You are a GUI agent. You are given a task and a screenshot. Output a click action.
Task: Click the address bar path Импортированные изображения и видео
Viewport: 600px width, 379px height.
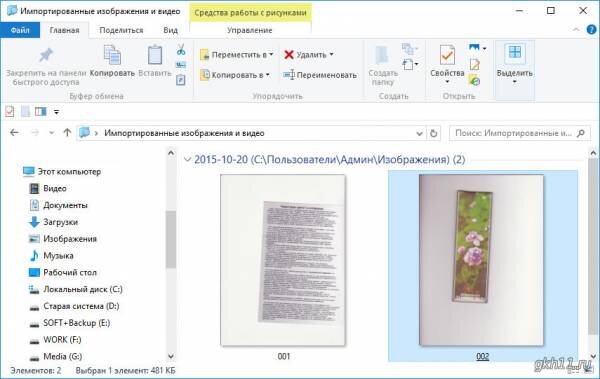184,133
